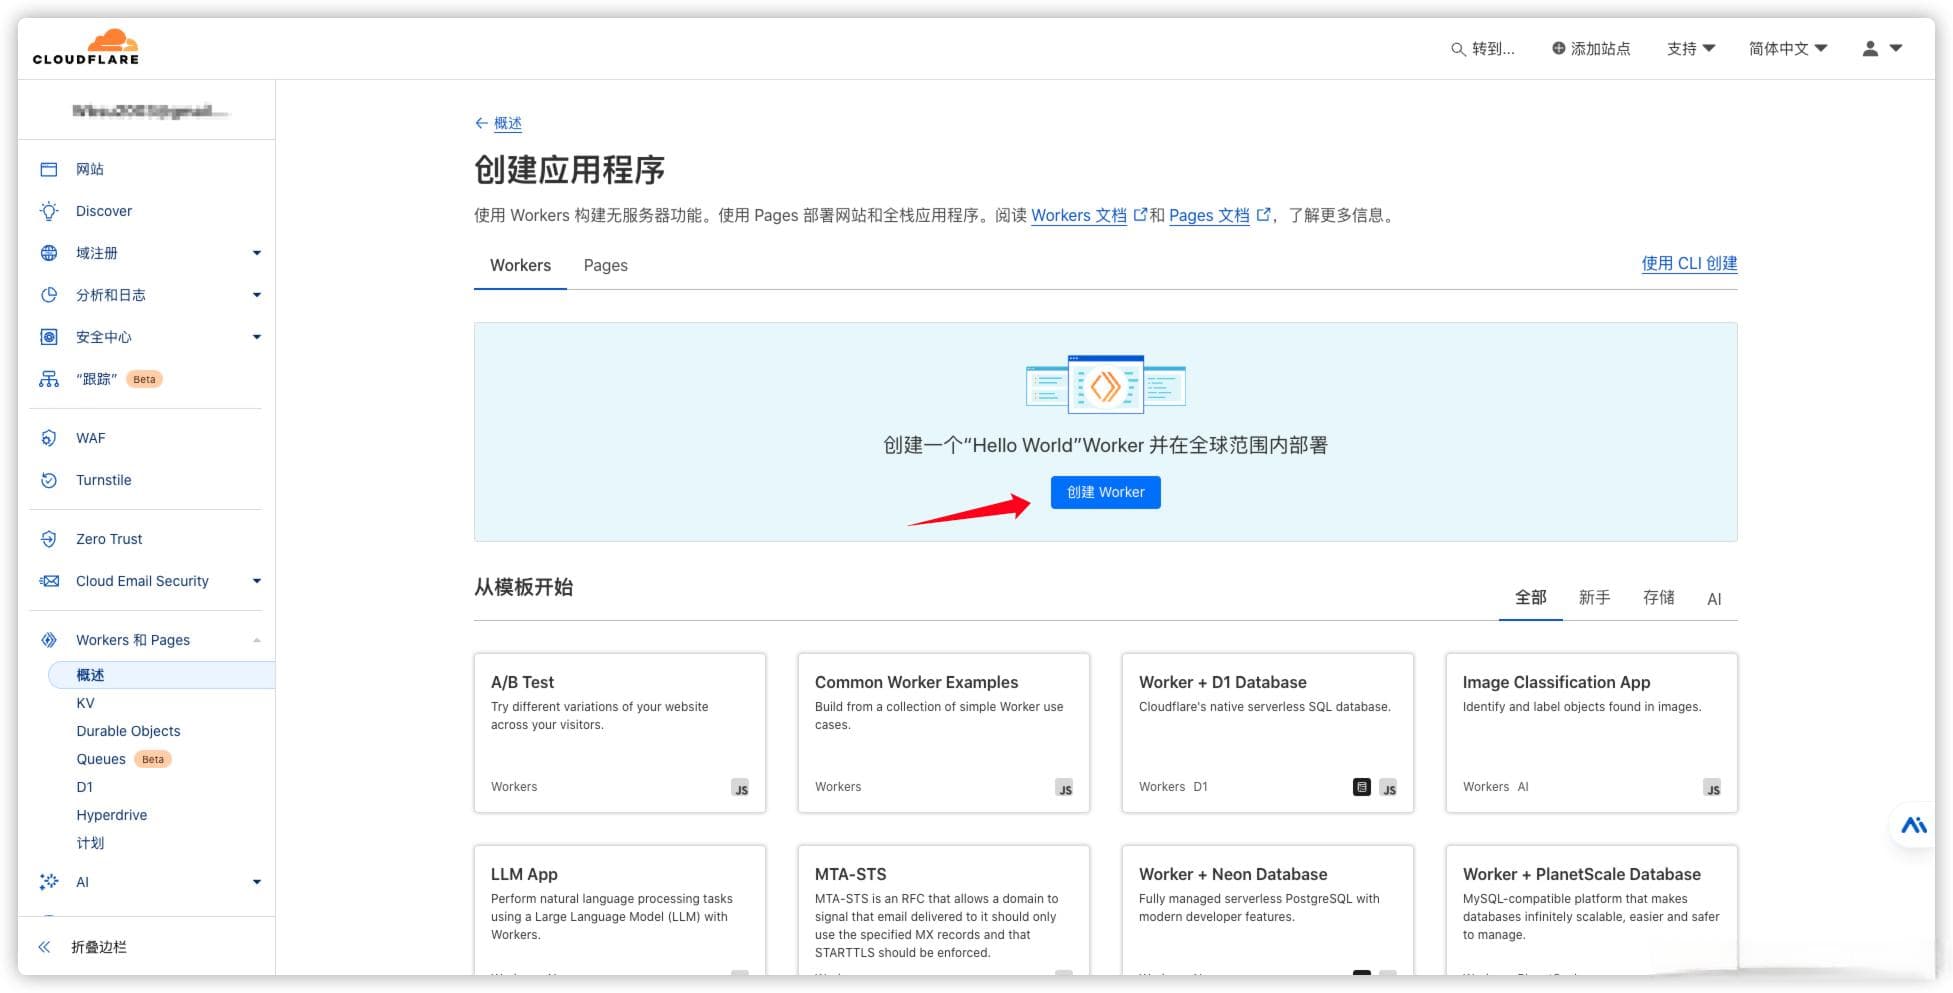Select 概述 in the sidebar tree
This screenshot has width=1953, height=993.
click(x=161, y=675)
